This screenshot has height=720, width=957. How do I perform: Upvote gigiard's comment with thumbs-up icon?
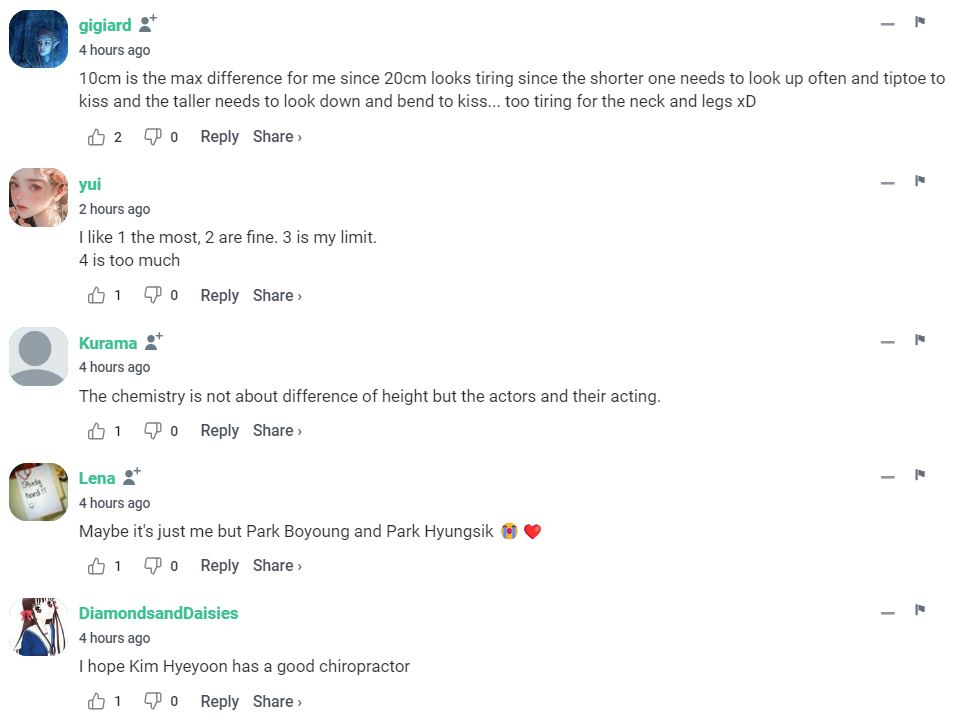pyautogui.click(x=97, y=137)
